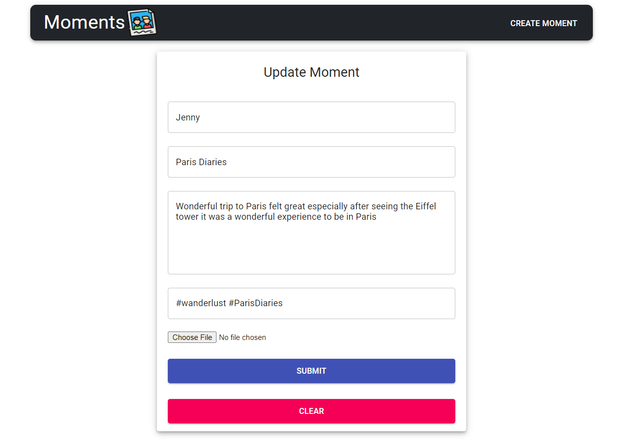The height and width of the screenshot is (444, 640).
Task: Focus the tags field with #wanderlust
Action: tap(311, 303)
